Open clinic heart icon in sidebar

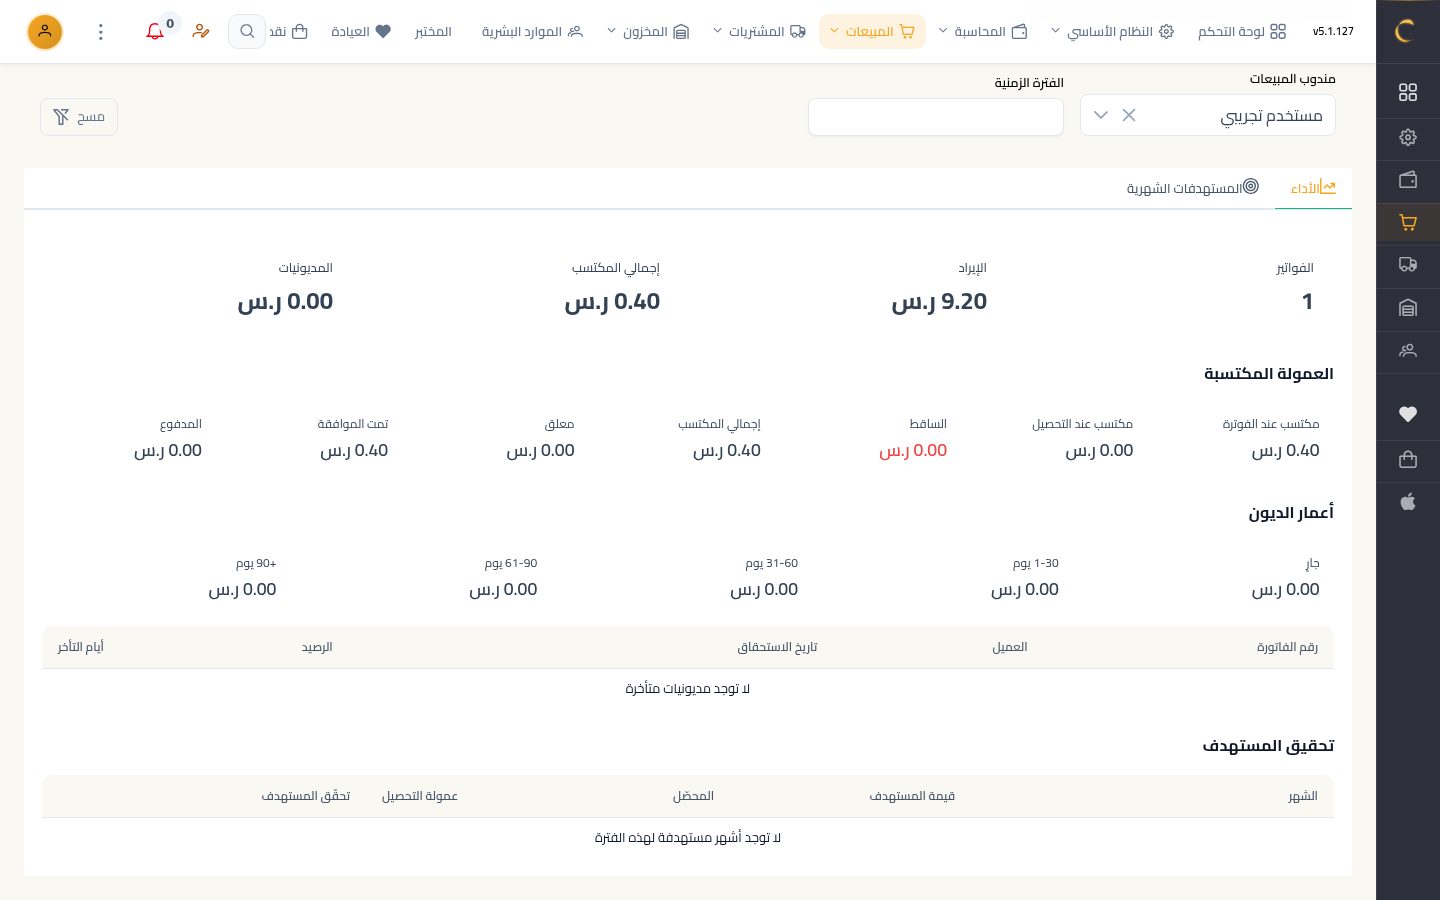click(1408, 414)
